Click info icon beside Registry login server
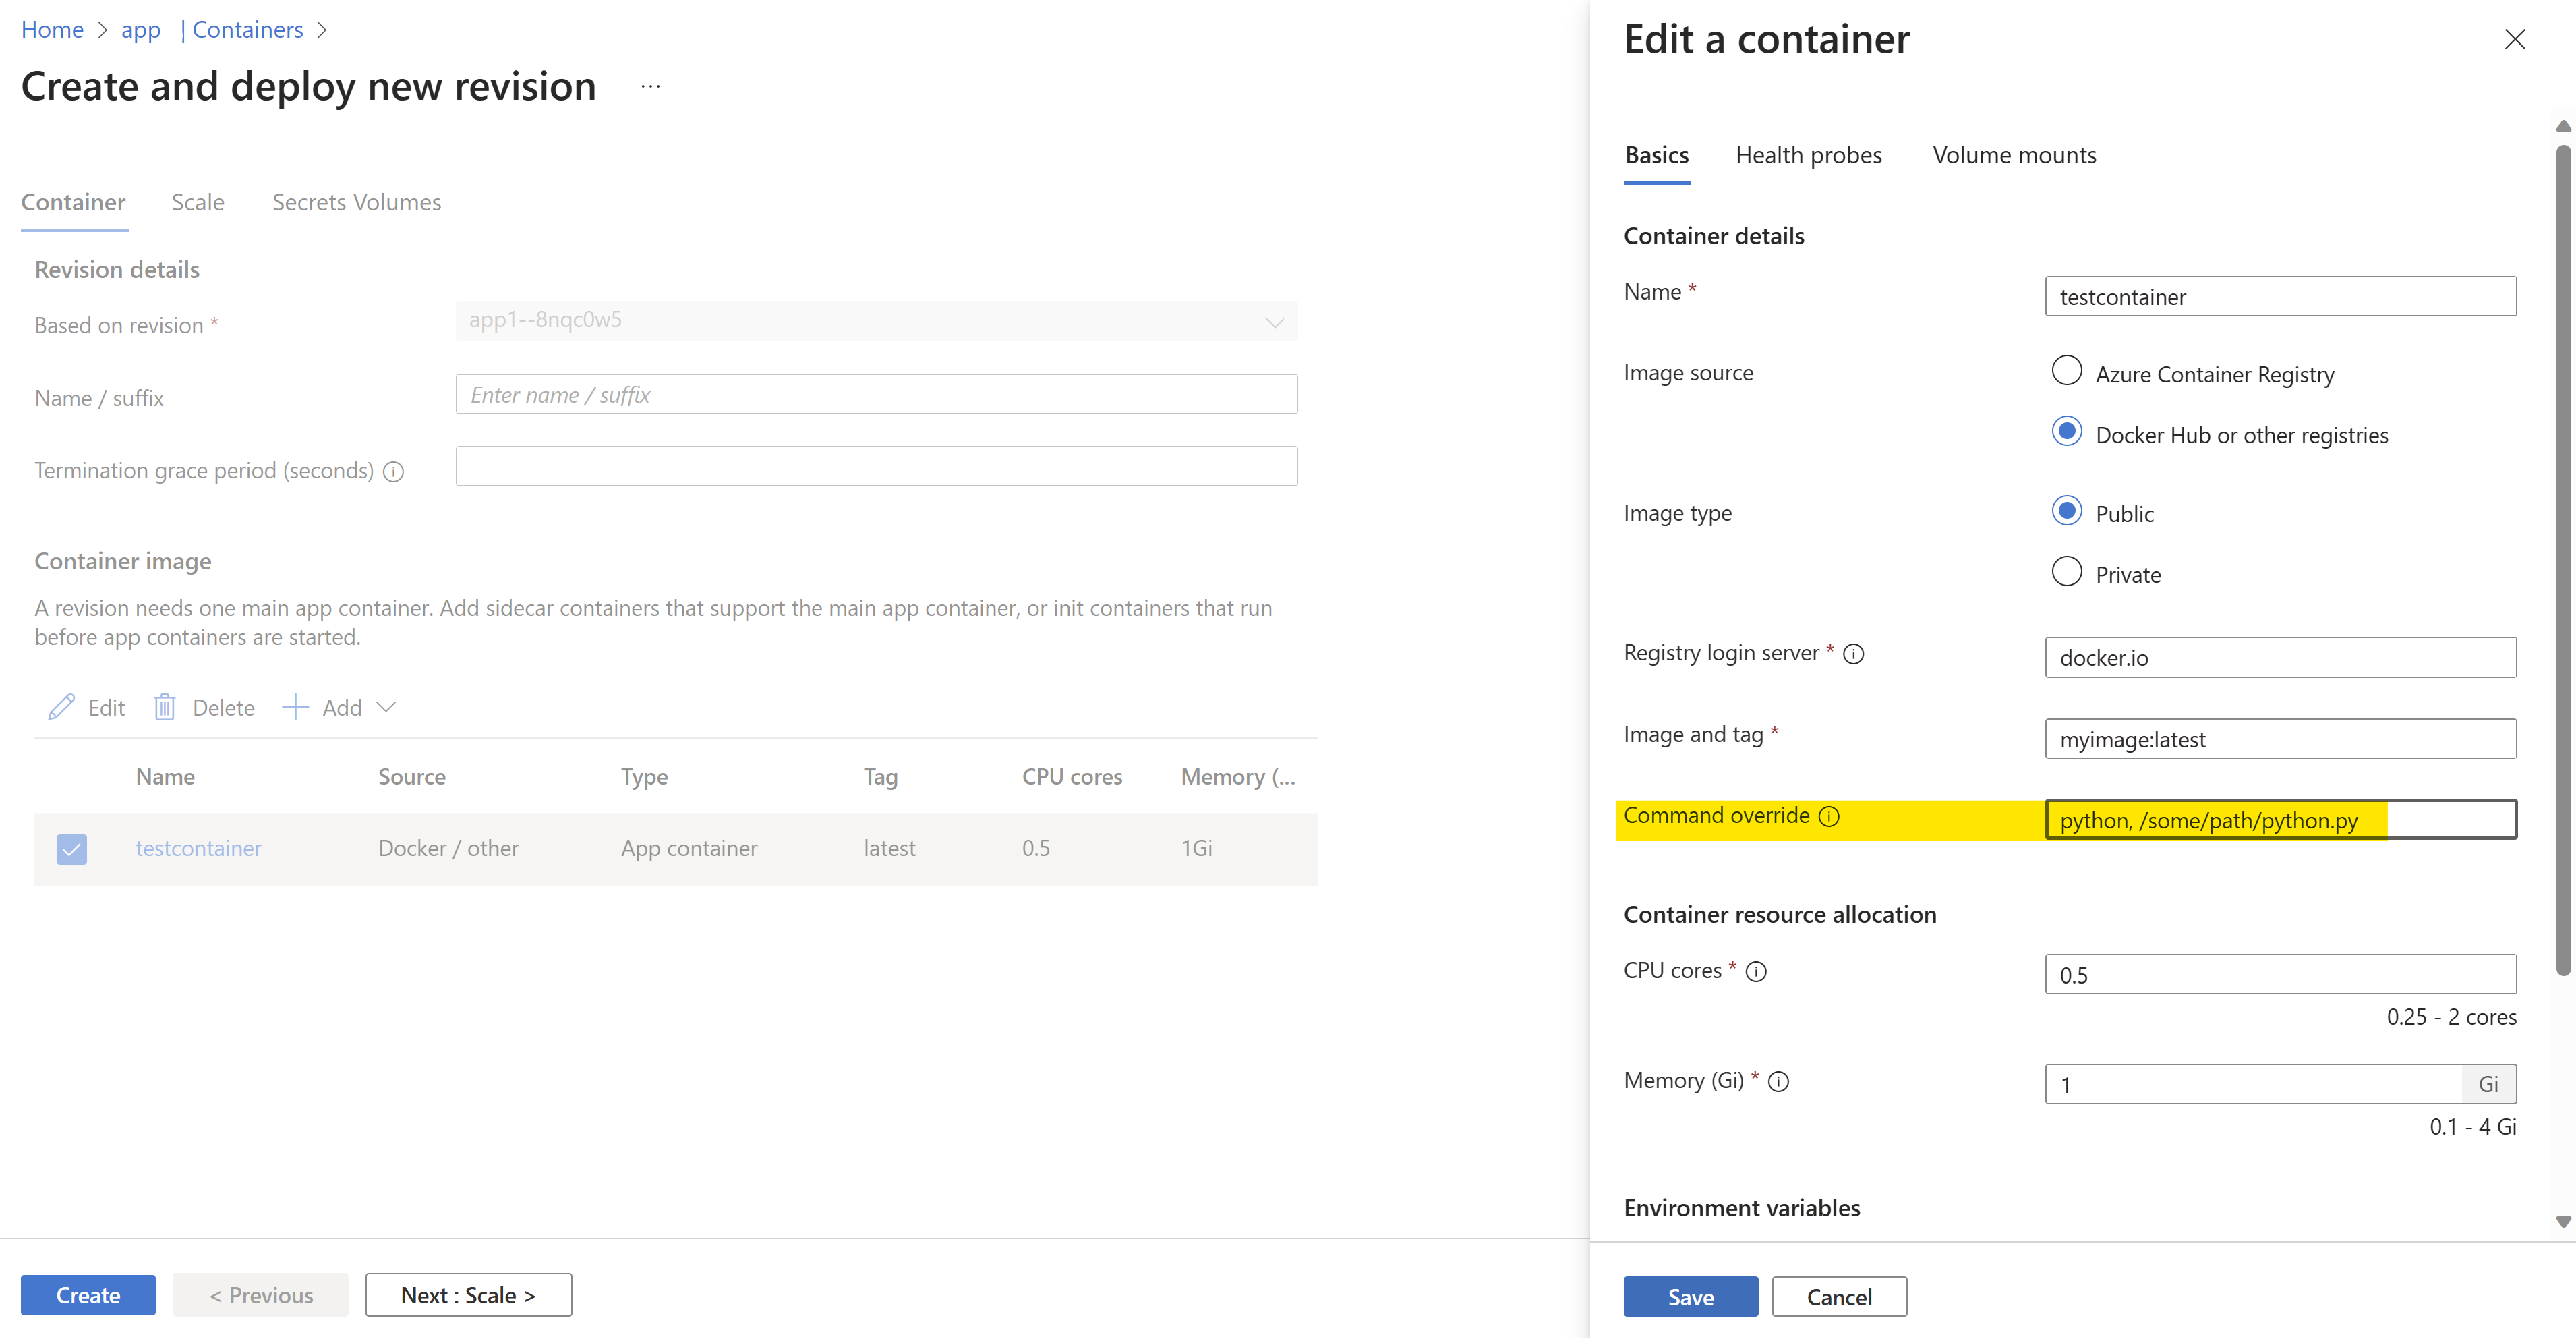Screen dimensions: 2576x1339 click(1853, 654)
